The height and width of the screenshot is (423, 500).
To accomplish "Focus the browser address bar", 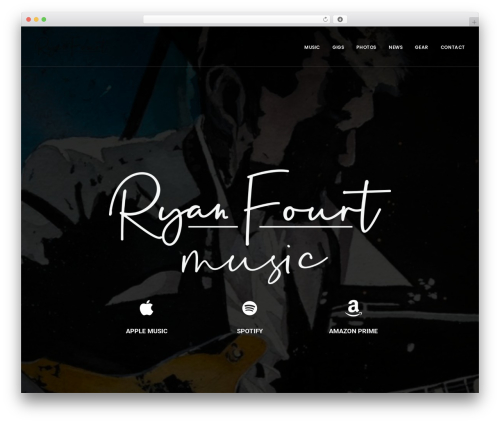I will click(237, 19).
